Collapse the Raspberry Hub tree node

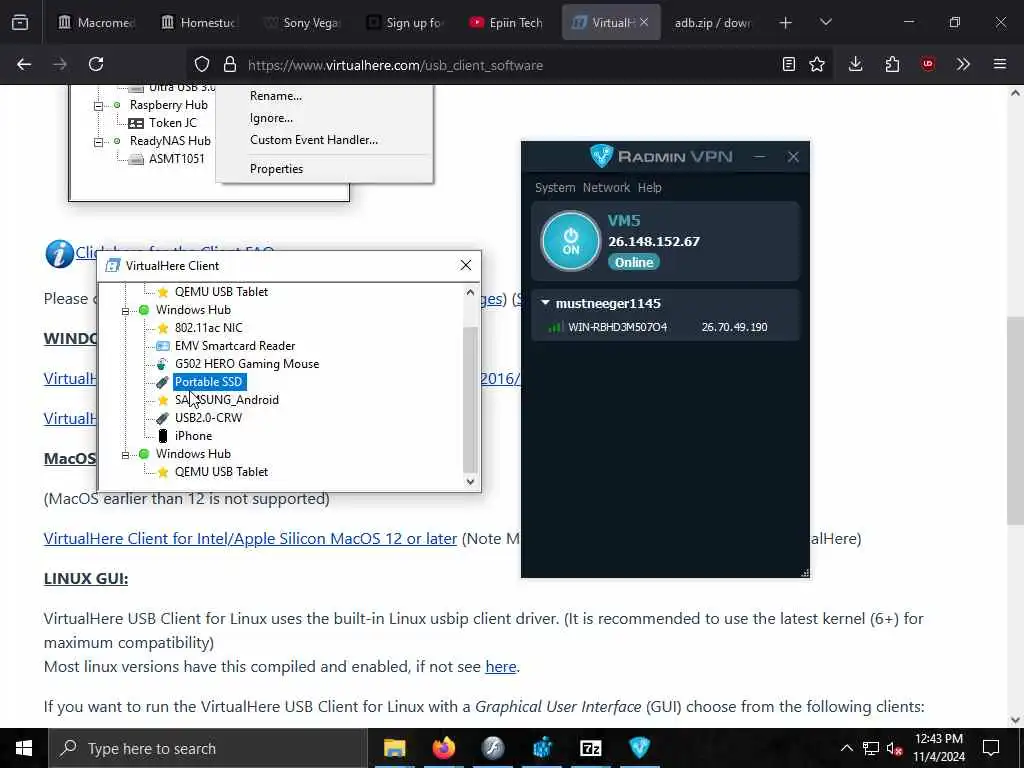click(99, 105)
